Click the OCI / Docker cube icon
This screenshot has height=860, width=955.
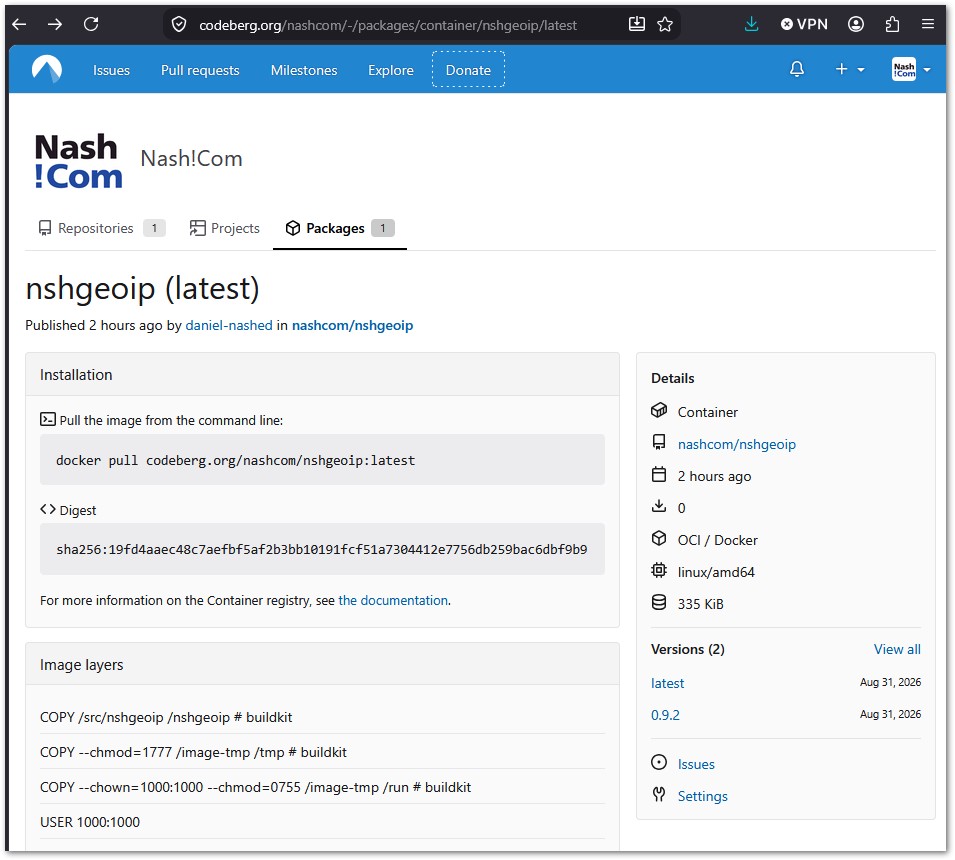pos(659,538)
